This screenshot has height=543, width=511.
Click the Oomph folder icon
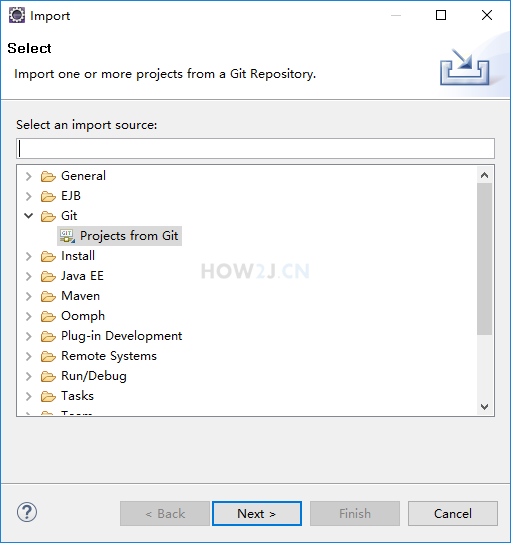click(48, 317)
